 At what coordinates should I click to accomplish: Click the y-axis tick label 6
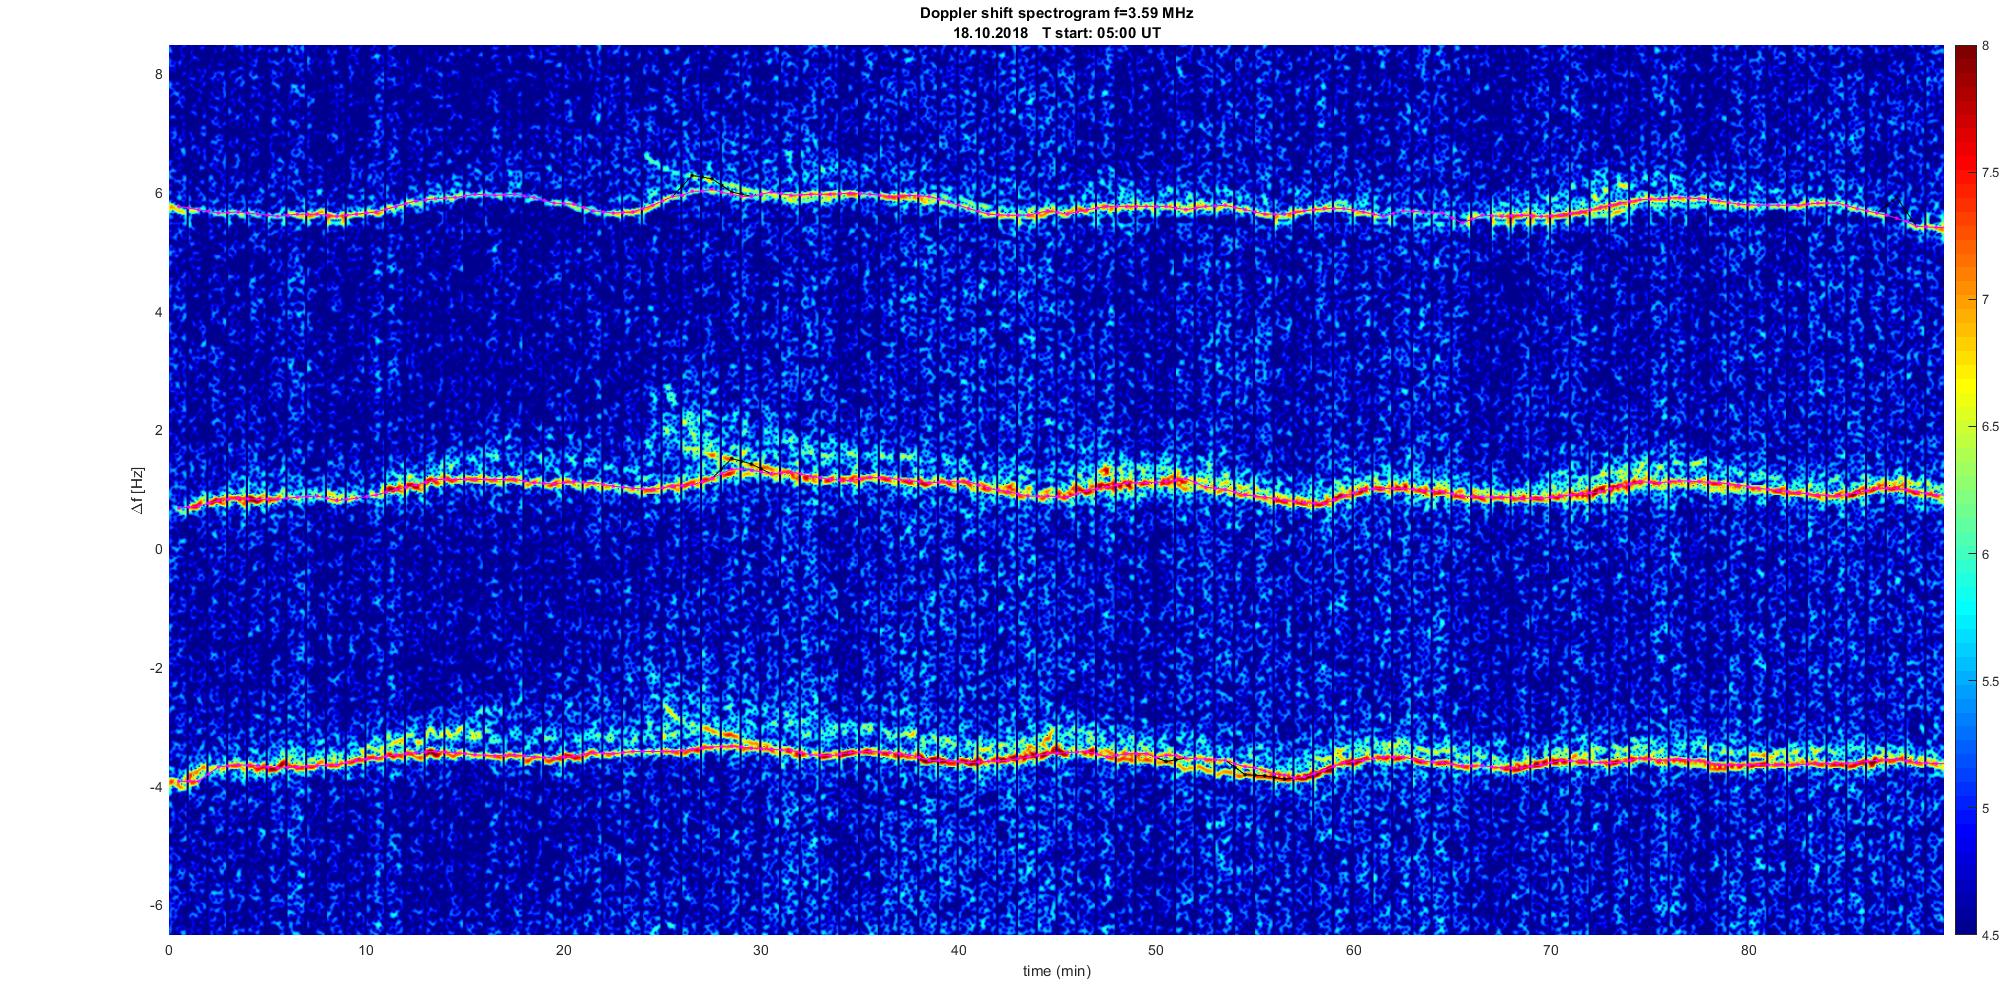157,193
